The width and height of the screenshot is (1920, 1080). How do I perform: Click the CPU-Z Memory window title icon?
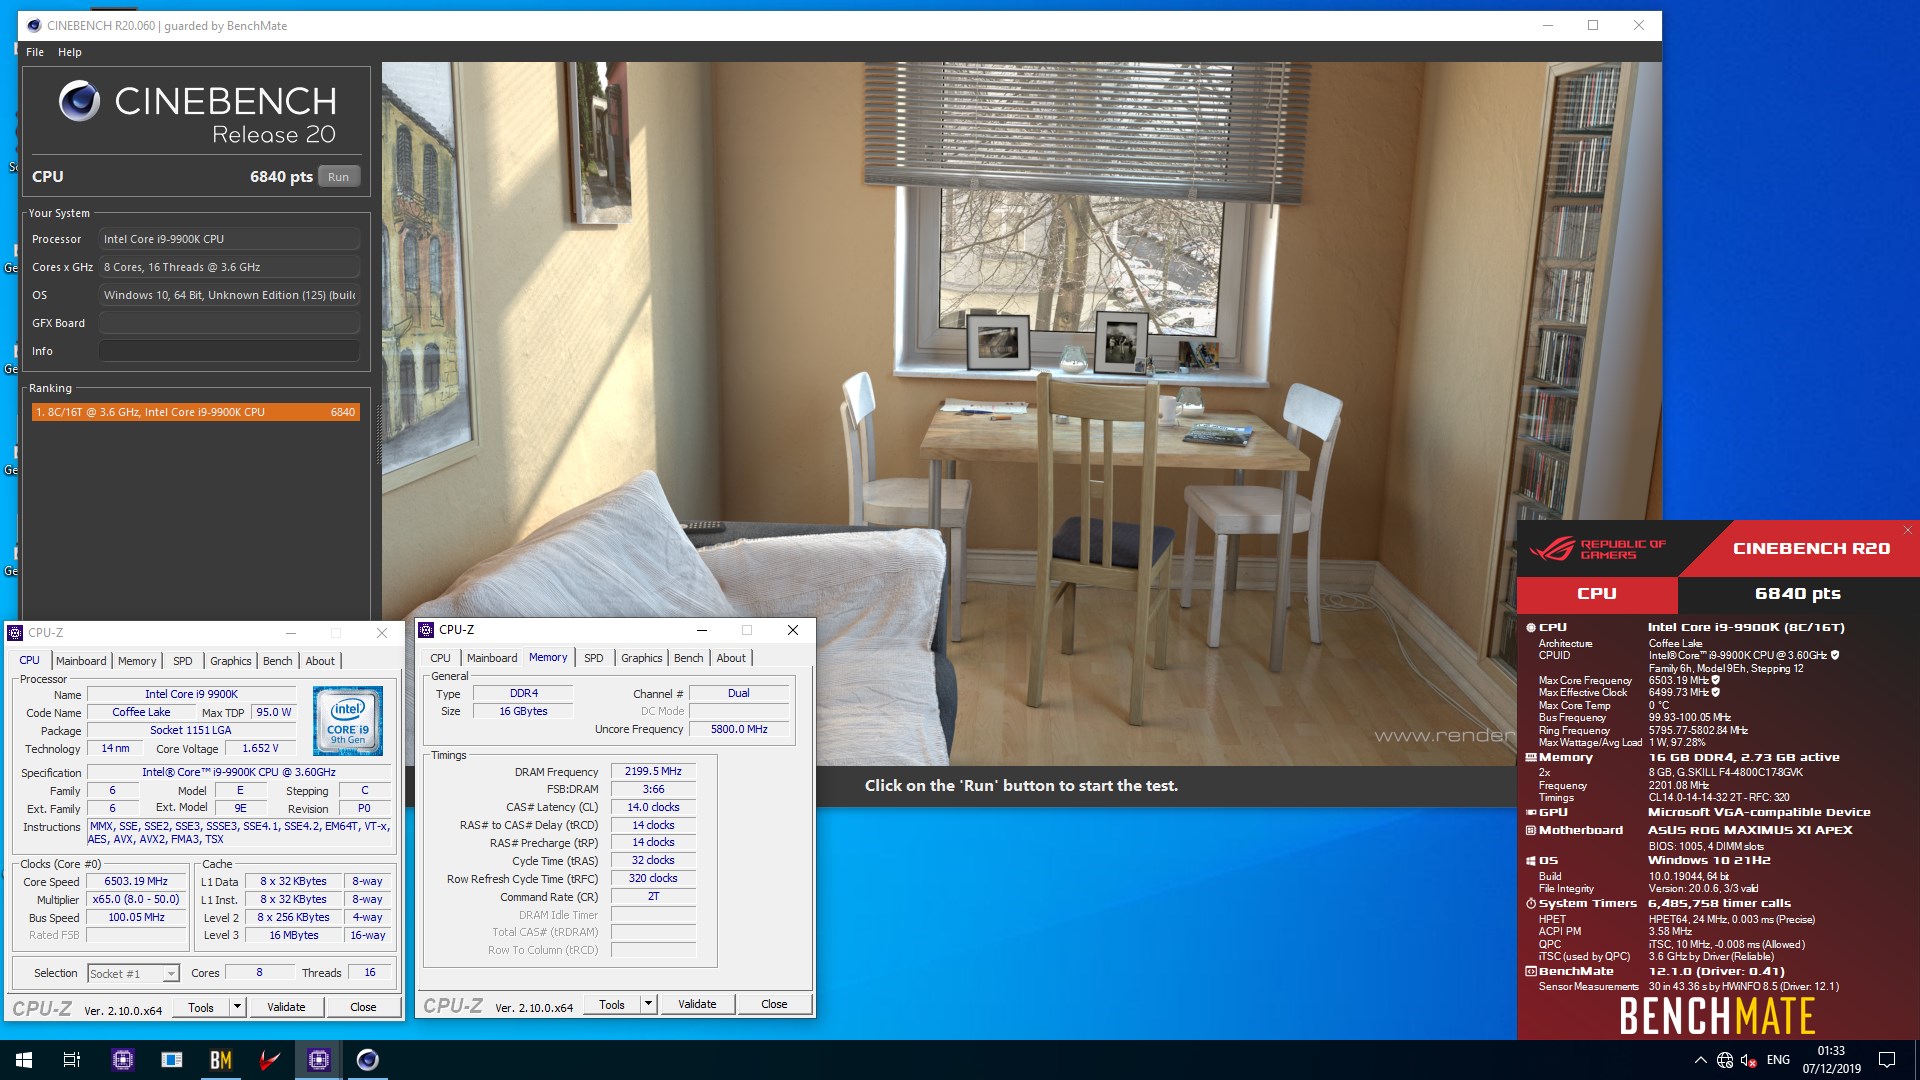[x=426, y=630]
